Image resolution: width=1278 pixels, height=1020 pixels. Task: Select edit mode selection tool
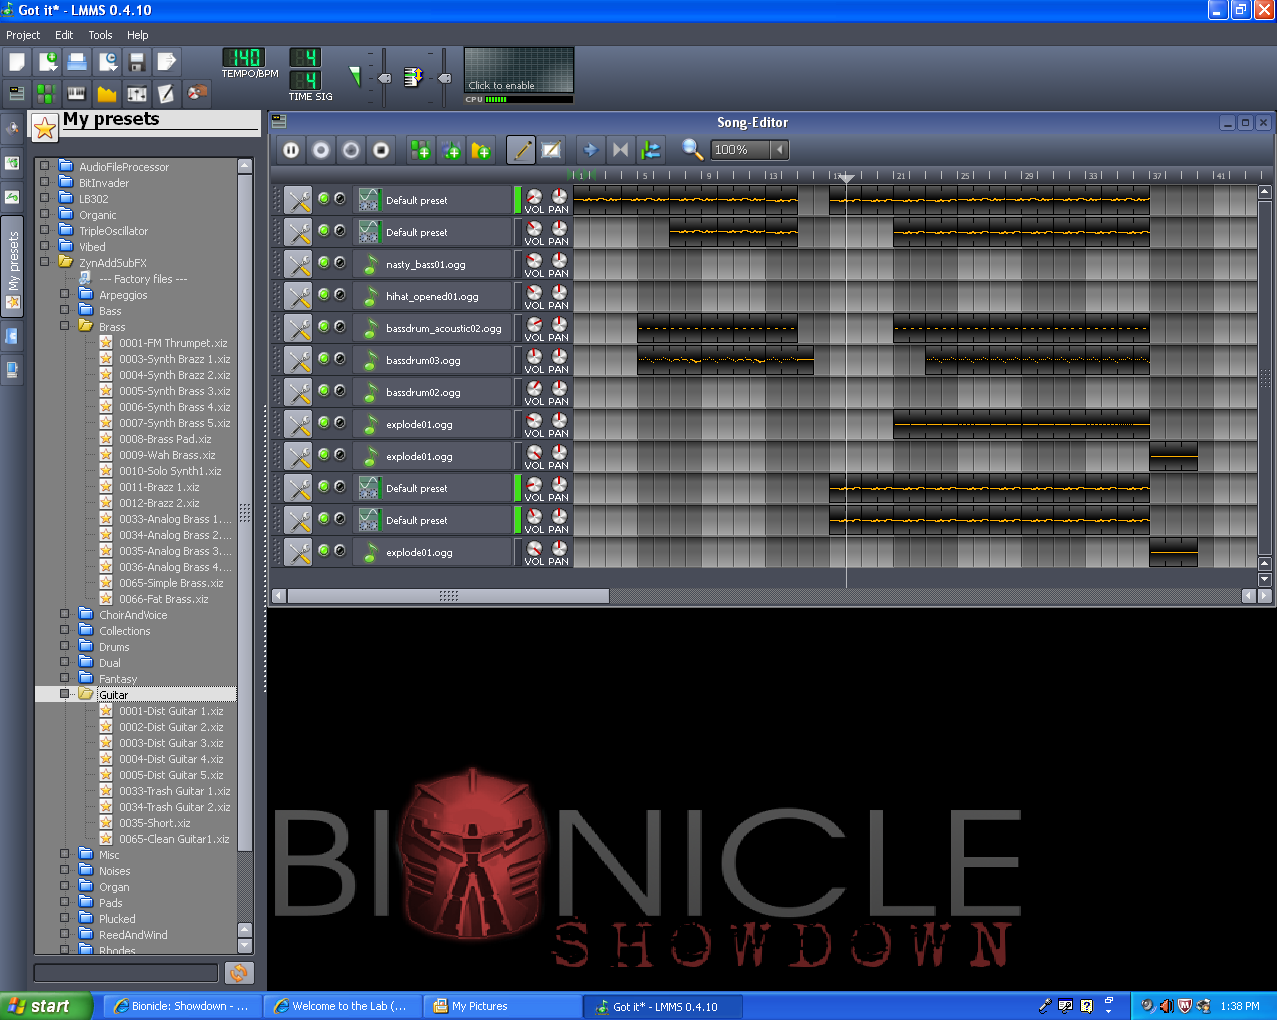pyautogui.click(x=551, y=150)
